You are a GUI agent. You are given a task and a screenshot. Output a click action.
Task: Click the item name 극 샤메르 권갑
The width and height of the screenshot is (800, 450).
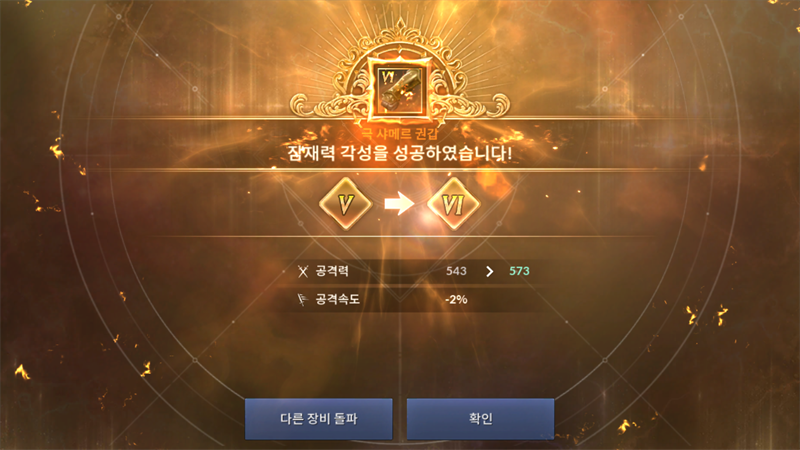point(400,134)
